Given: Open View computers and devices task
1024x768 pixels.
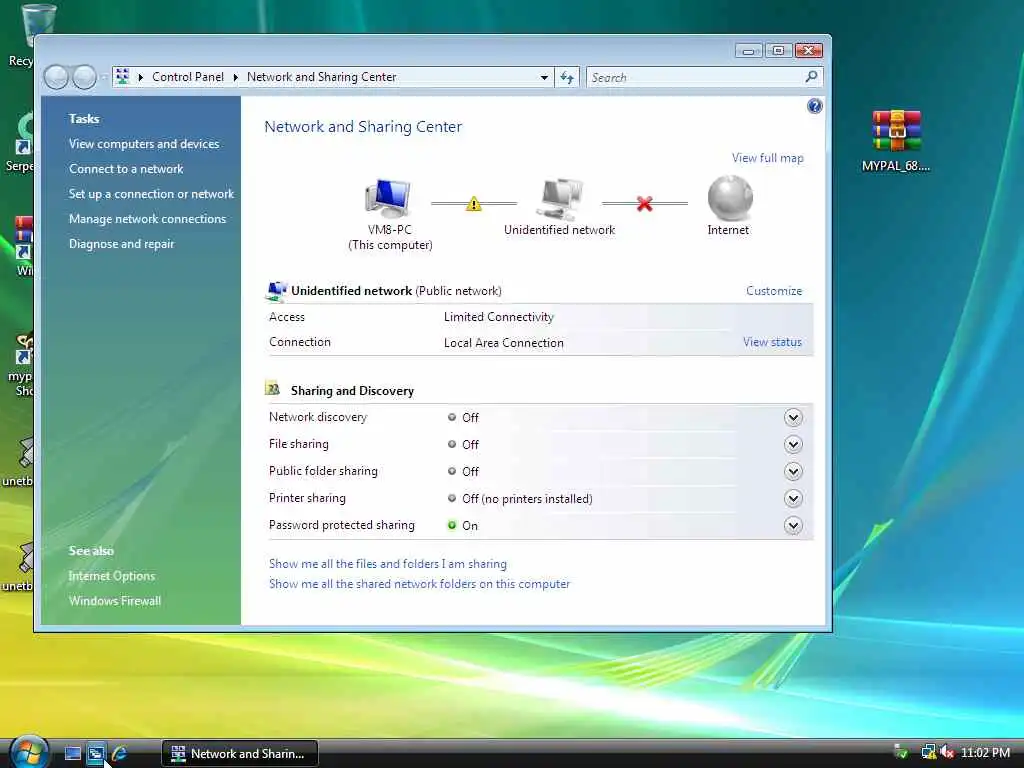Looking at the screenshot, I should [144, 144].
